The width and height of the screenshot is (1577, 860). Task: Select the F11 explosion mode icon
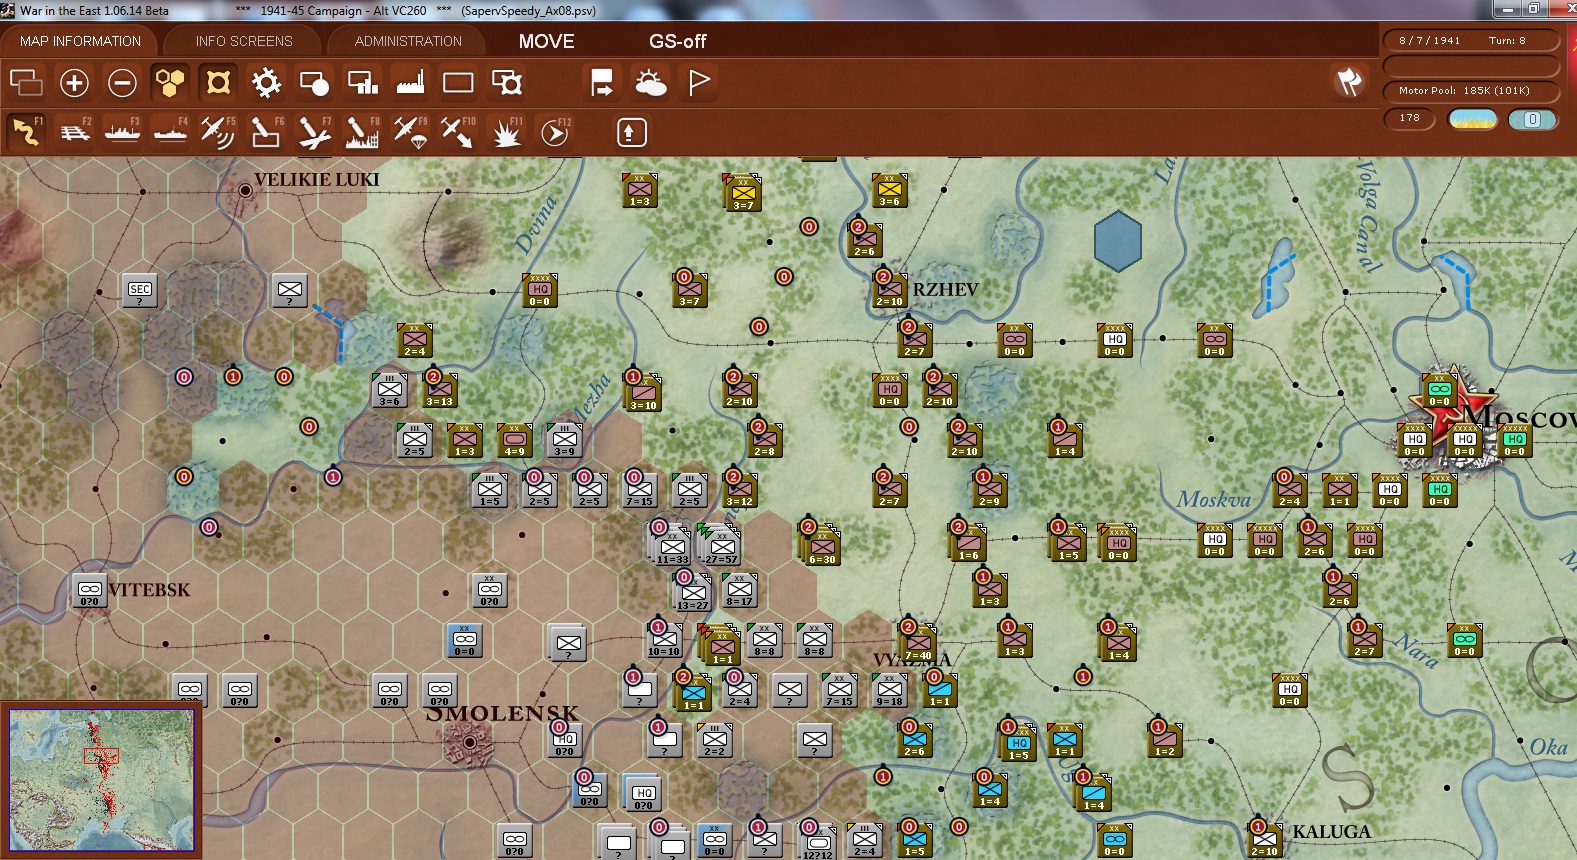click(x=507, y=132)
